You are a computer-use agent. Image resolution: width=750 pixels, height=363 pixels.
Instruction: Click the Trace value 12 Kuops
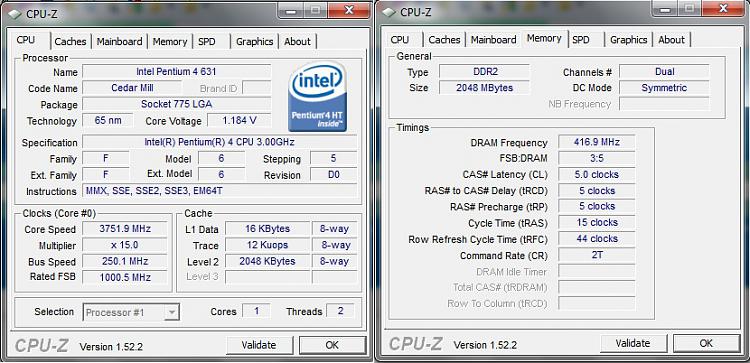(x=267, y=245)
